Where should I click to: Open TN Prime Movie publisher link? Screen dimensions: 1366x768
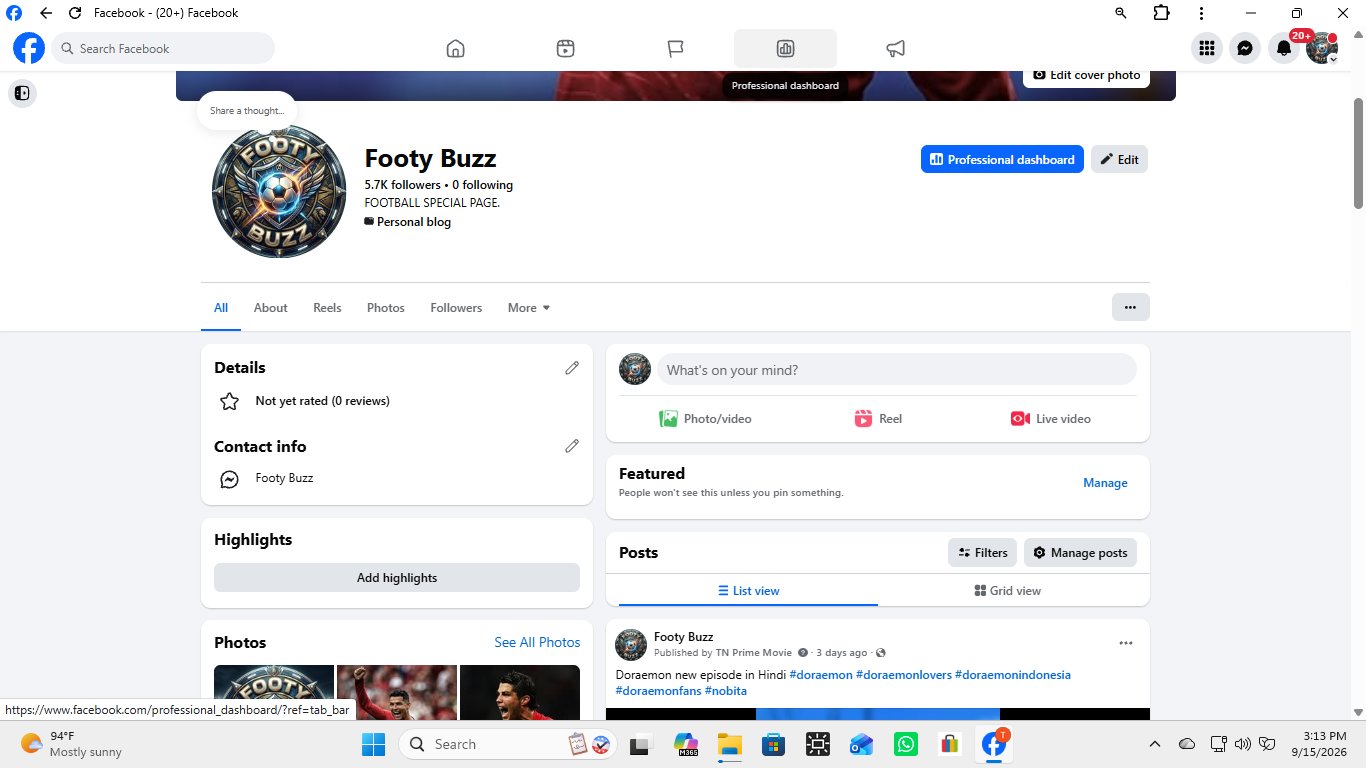pyautogui.click(x=753, y=653)
